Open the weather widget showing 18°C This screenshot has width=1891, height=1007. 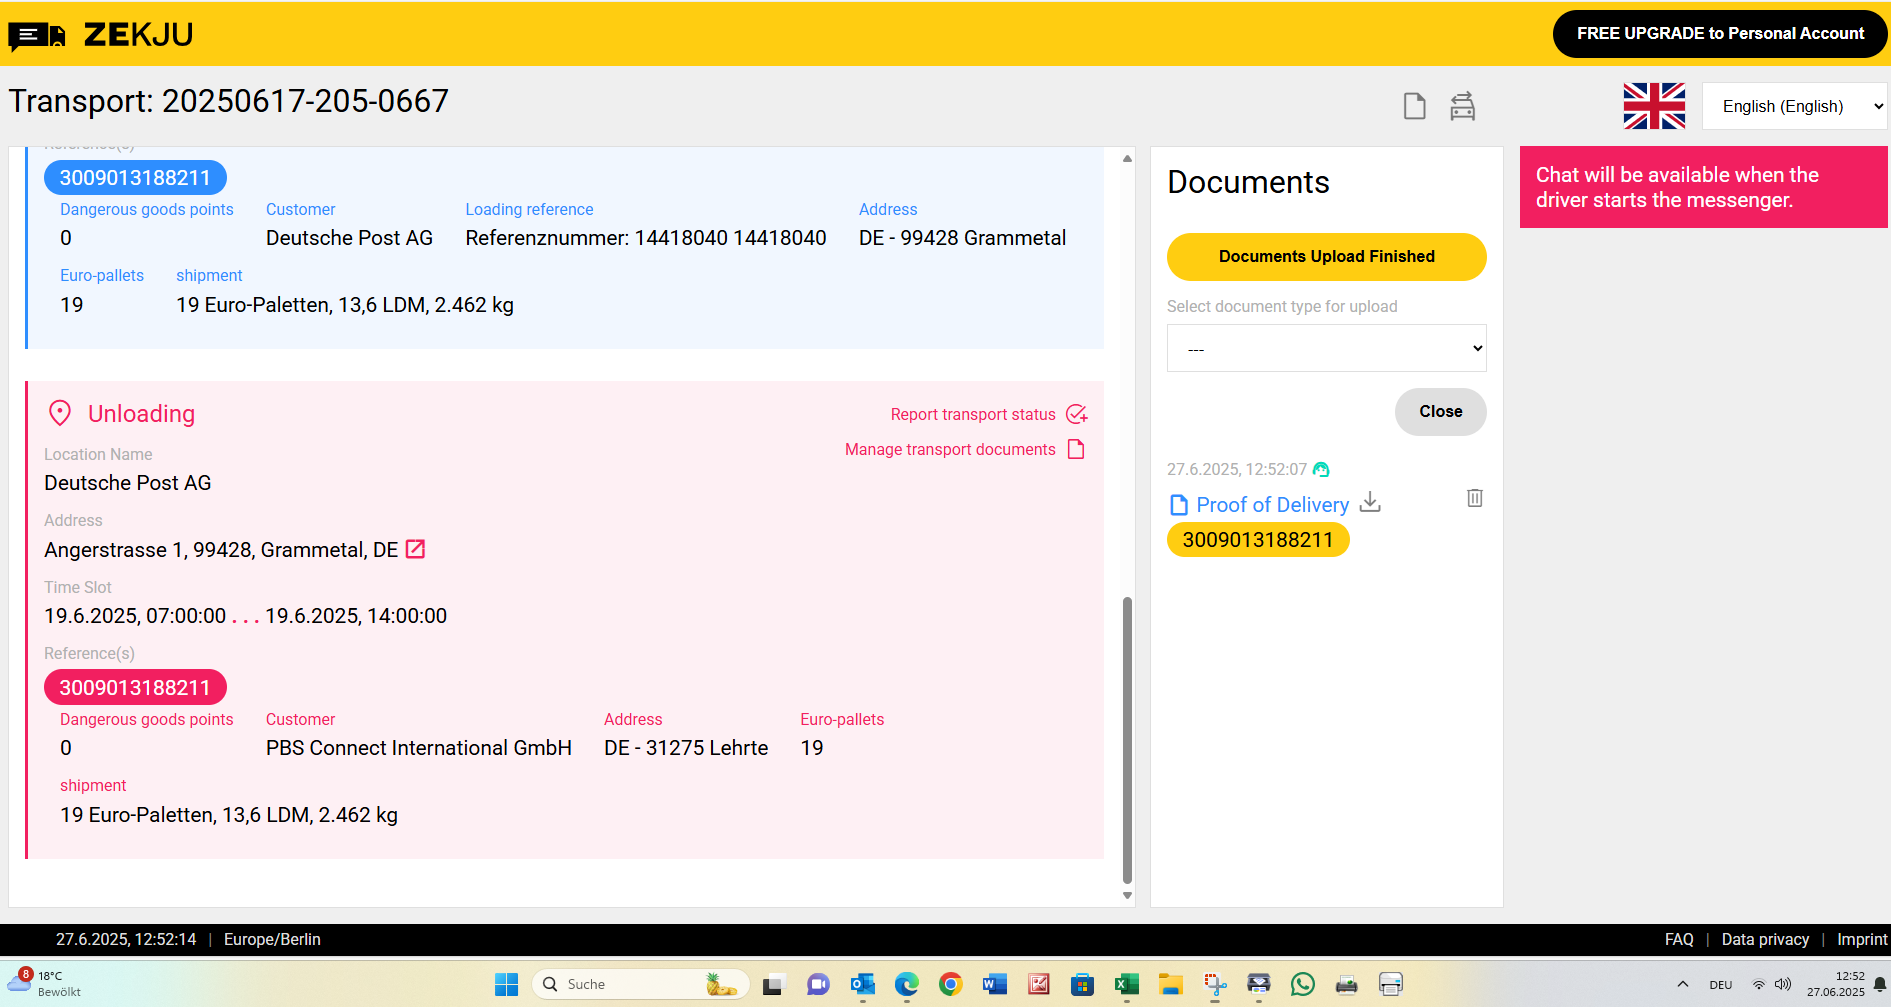(45, 984)
